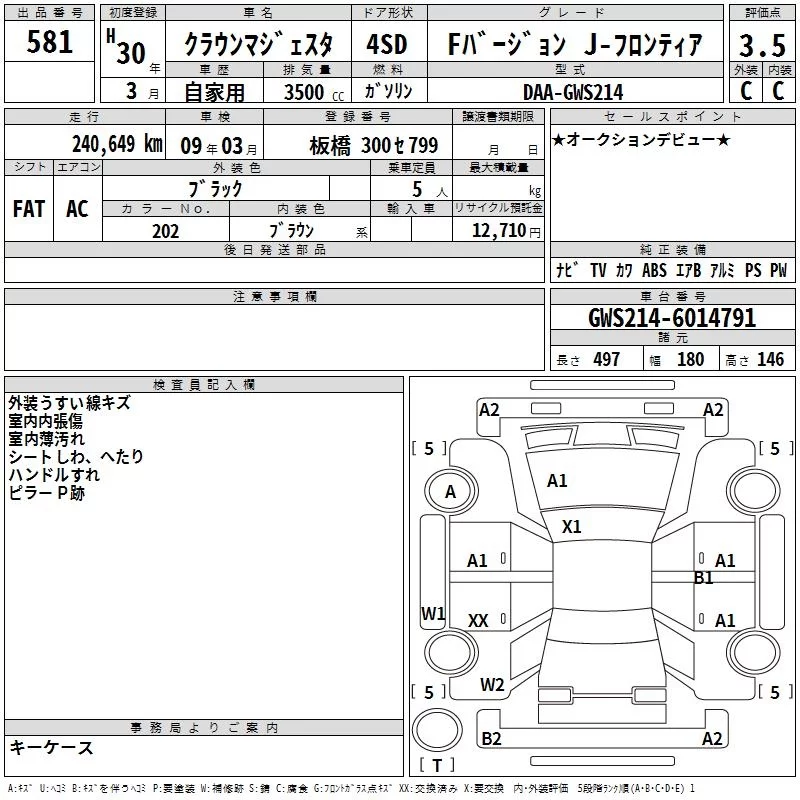Select the interior color ブラウン
This screenshot has width=800, height=800.
coord(292,231)
